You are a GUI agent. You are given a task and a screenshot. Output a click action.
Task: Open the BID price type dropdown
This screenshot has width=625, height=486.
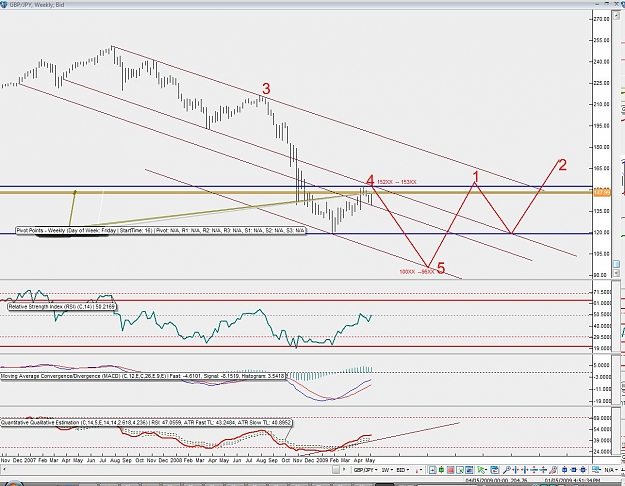[x=403, y=470]
